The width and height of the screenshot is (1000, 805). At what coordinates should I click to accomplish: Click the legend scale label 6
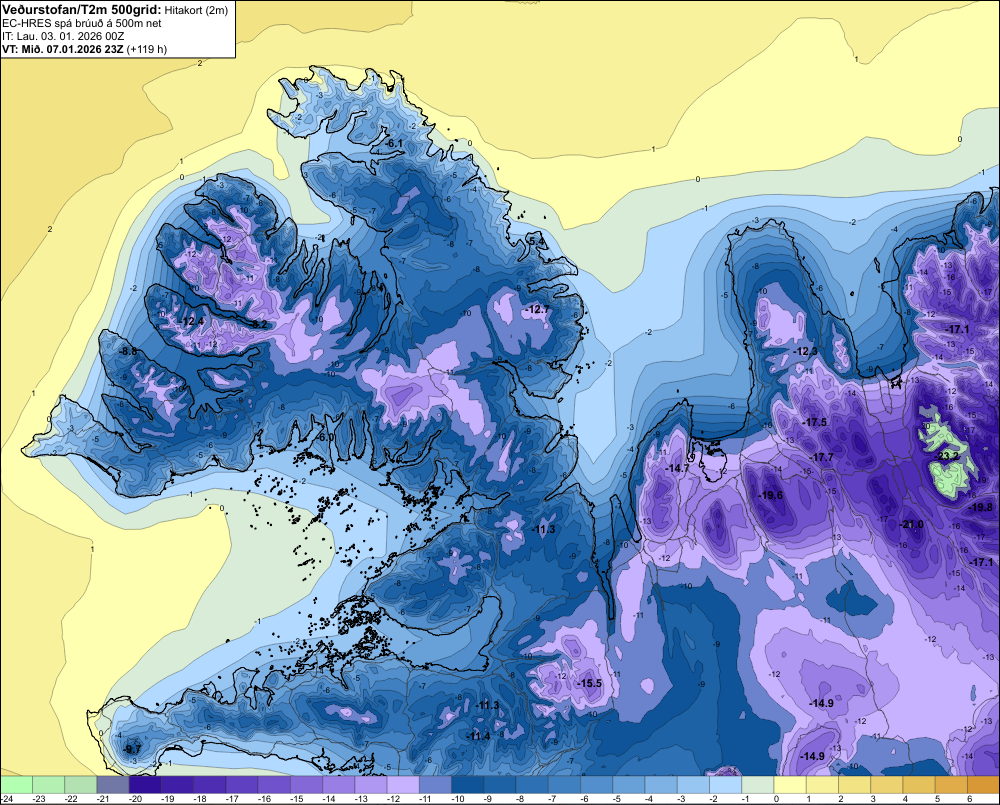pyautogui.click(x=970, y=799)
